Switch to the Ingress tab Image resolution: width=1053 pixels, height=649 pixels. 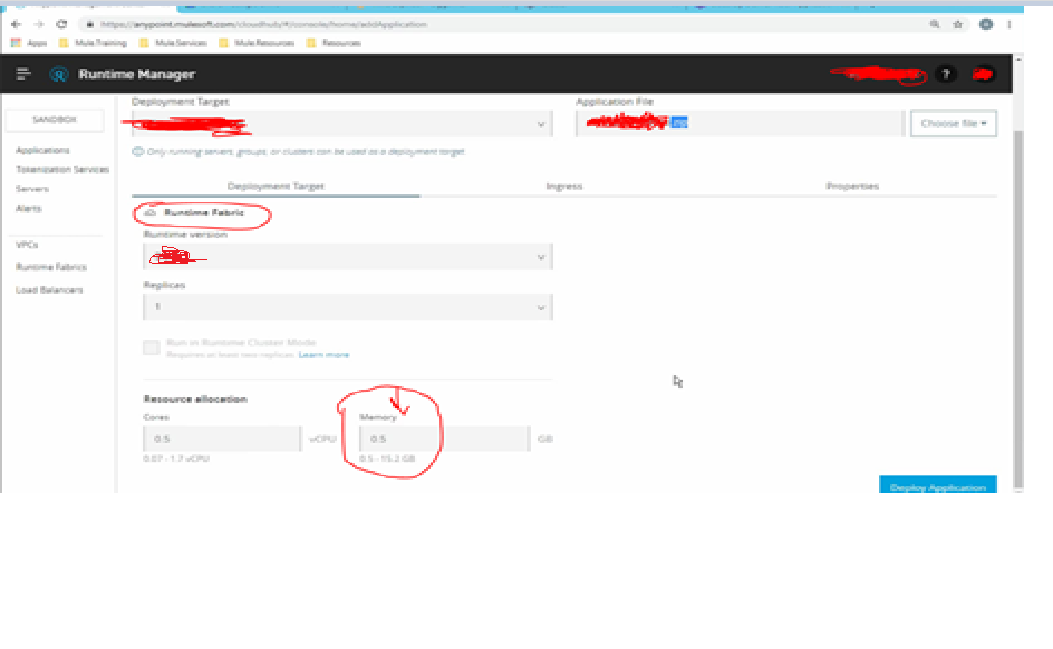click(564, 186)
